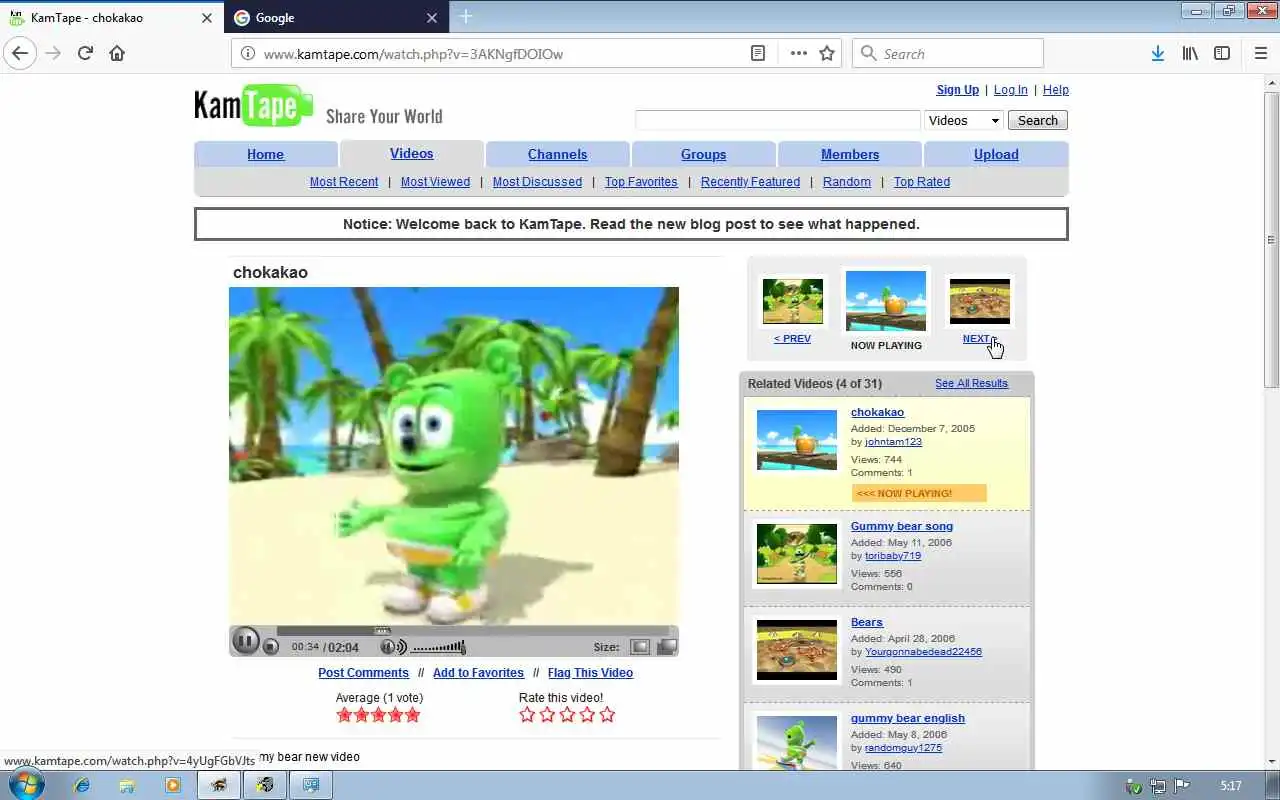Reload the page with refresh icon
The image size is (1280, 800).
click(85, 53)
